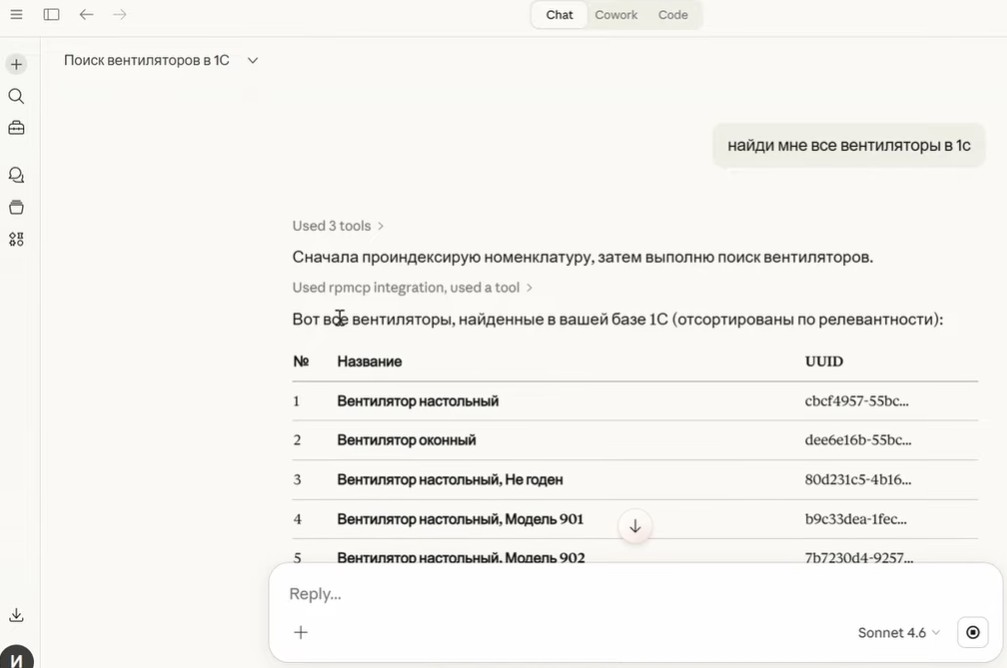Start a new chat with plus icon
The width and height of the screenshot is (1007, 668).
pyautogui.click(x=16, y=64)
